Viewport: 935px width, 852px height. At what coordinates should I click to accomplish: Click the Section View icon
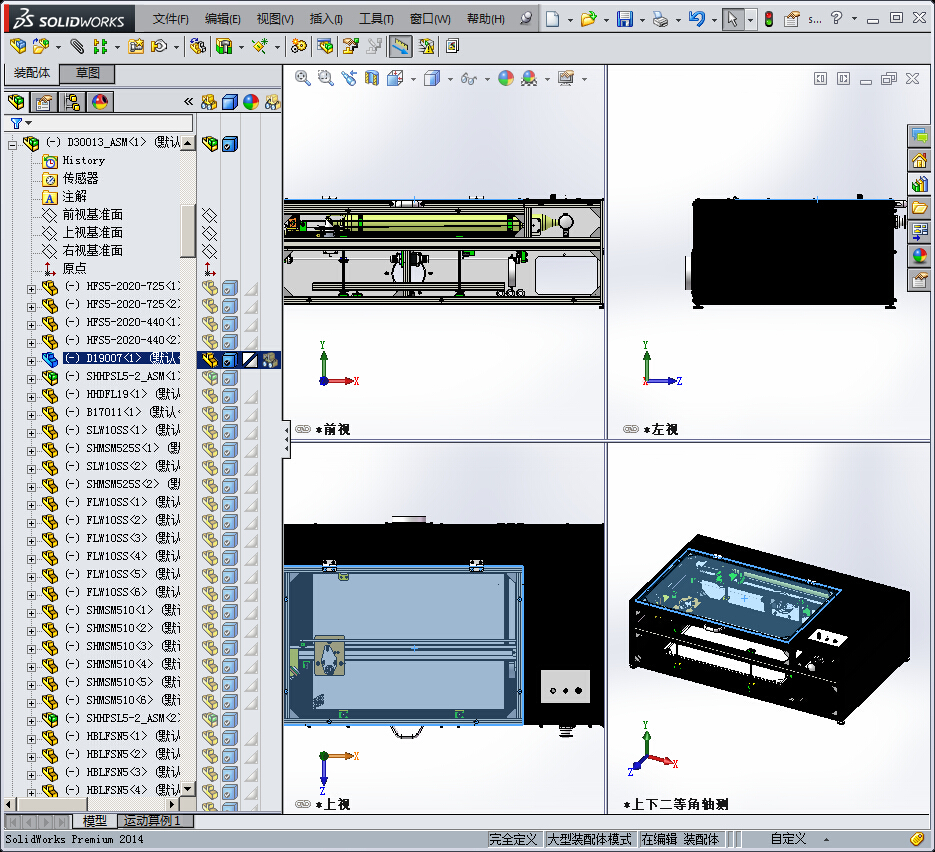coord(372,78)
